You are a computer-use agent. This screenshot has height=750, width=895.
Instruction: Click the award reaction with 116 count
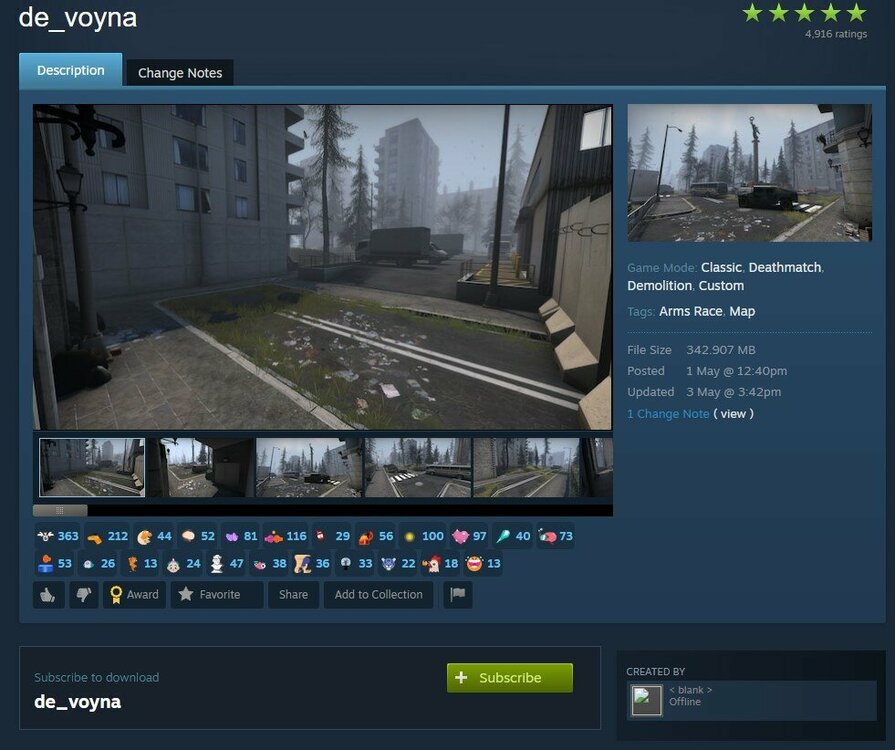285,536
